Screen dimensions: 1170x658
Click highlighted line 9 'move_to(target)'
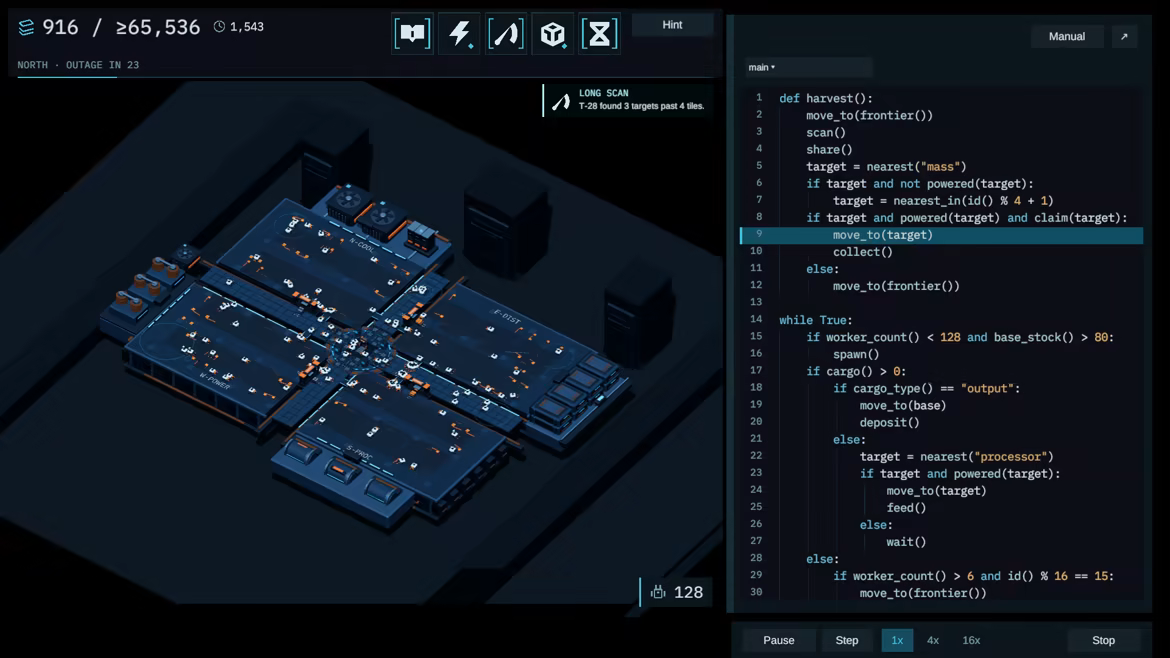(883, 235)
